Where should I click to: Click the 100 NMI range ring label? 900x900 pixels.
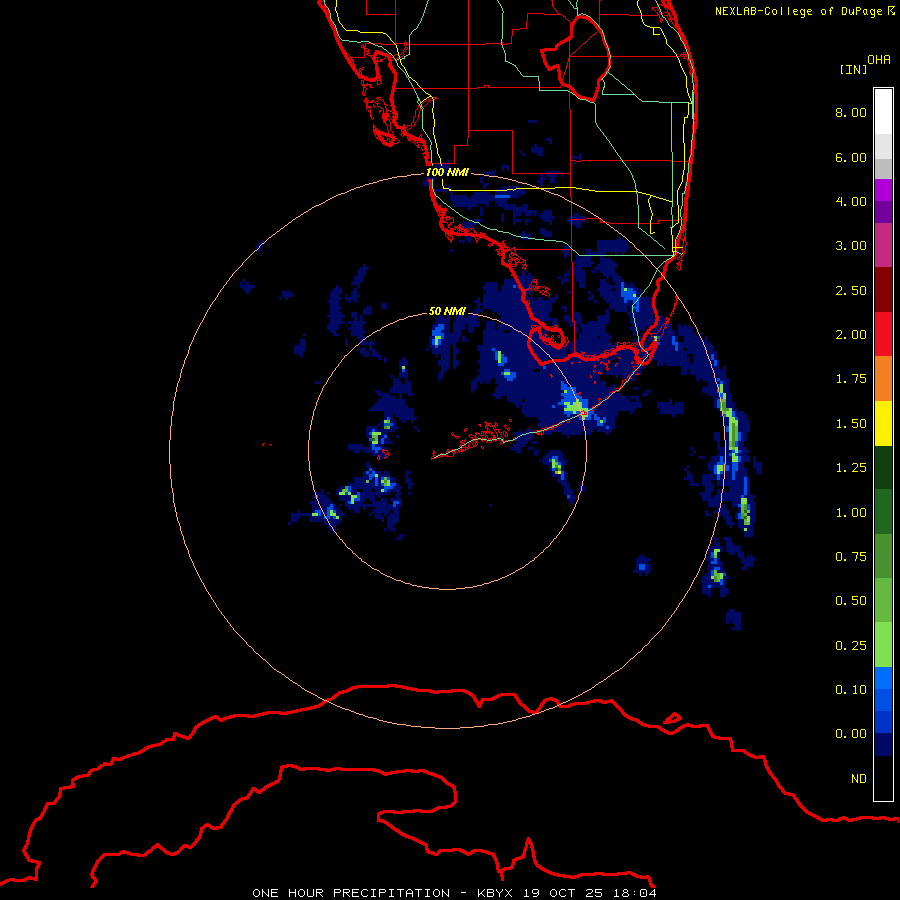pos(447,172)
